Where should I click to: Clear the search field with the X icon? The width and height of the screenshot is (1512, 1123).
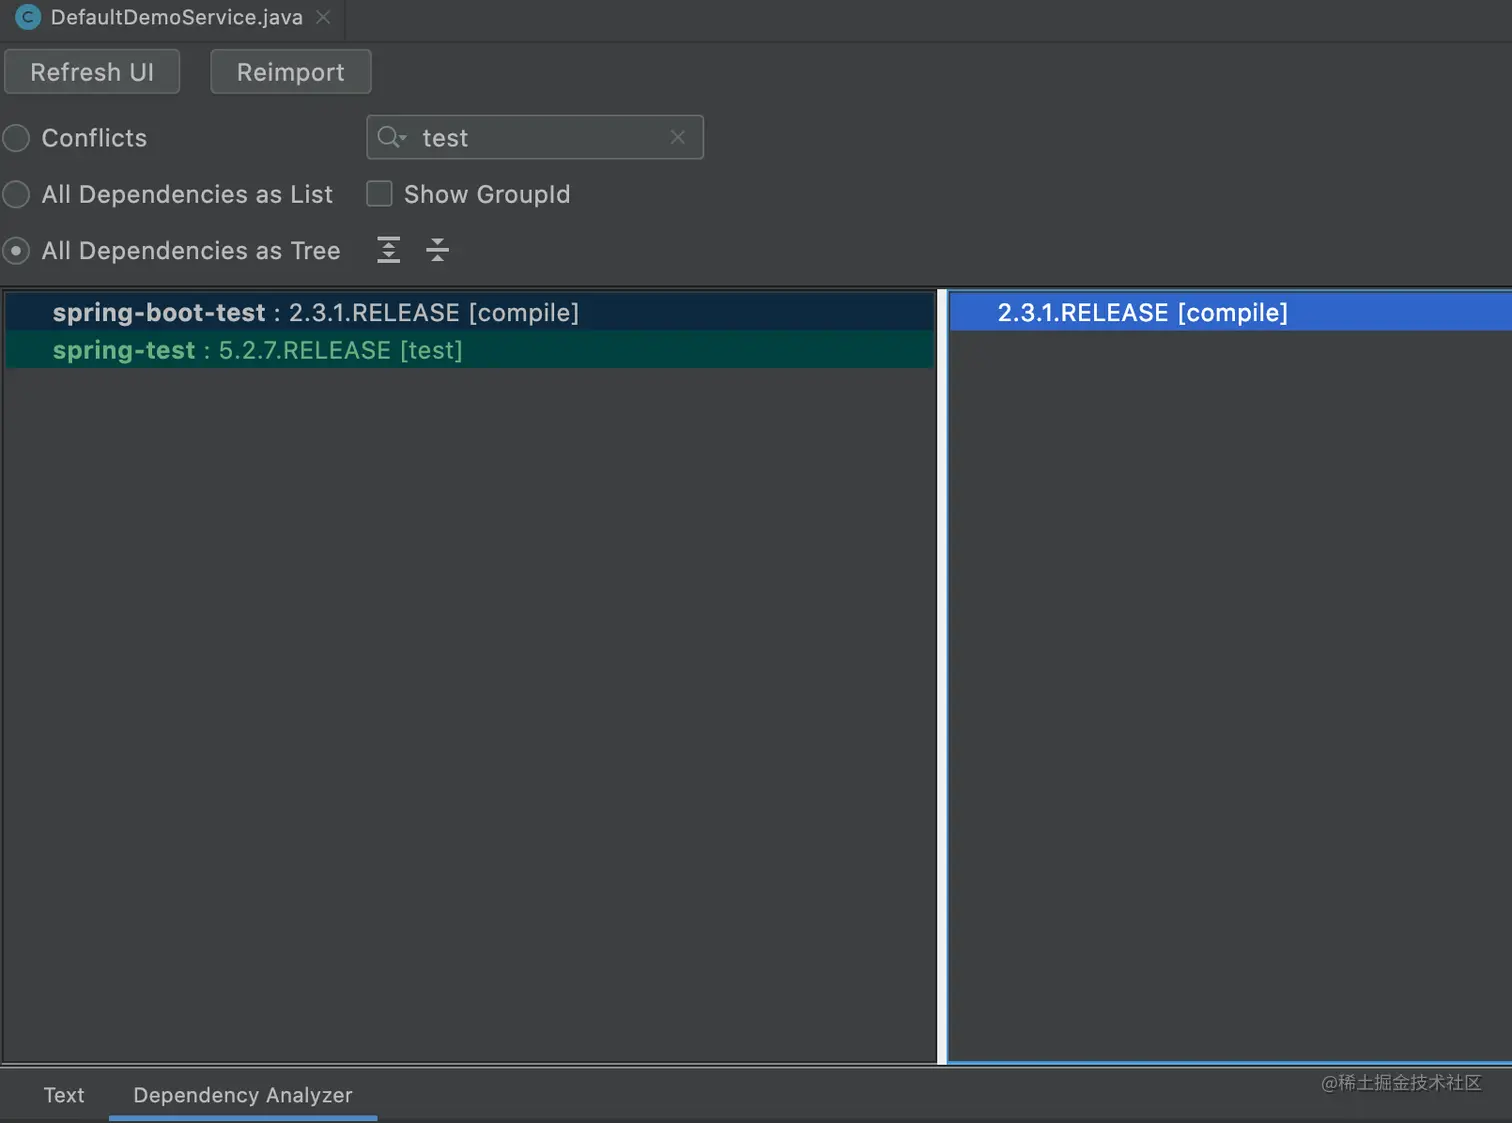[678, 137]
